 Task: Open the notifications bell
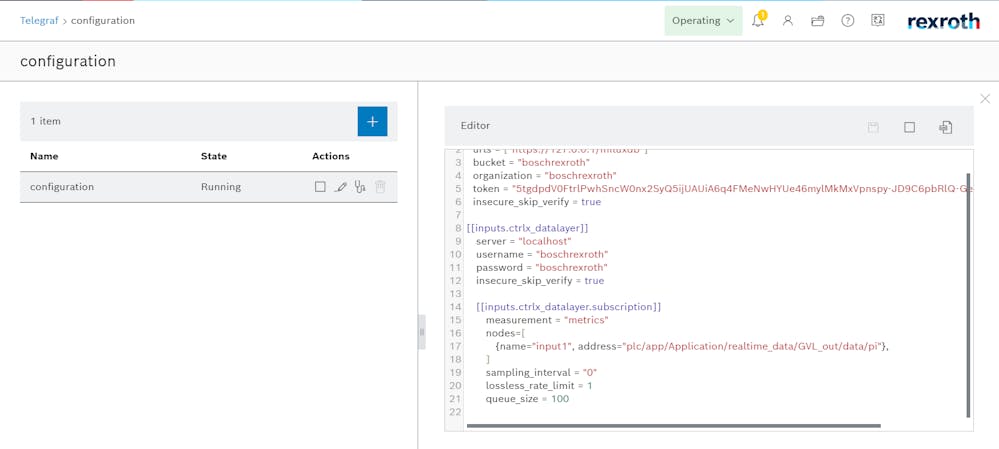pyautogui.click(x=758, y=20)
